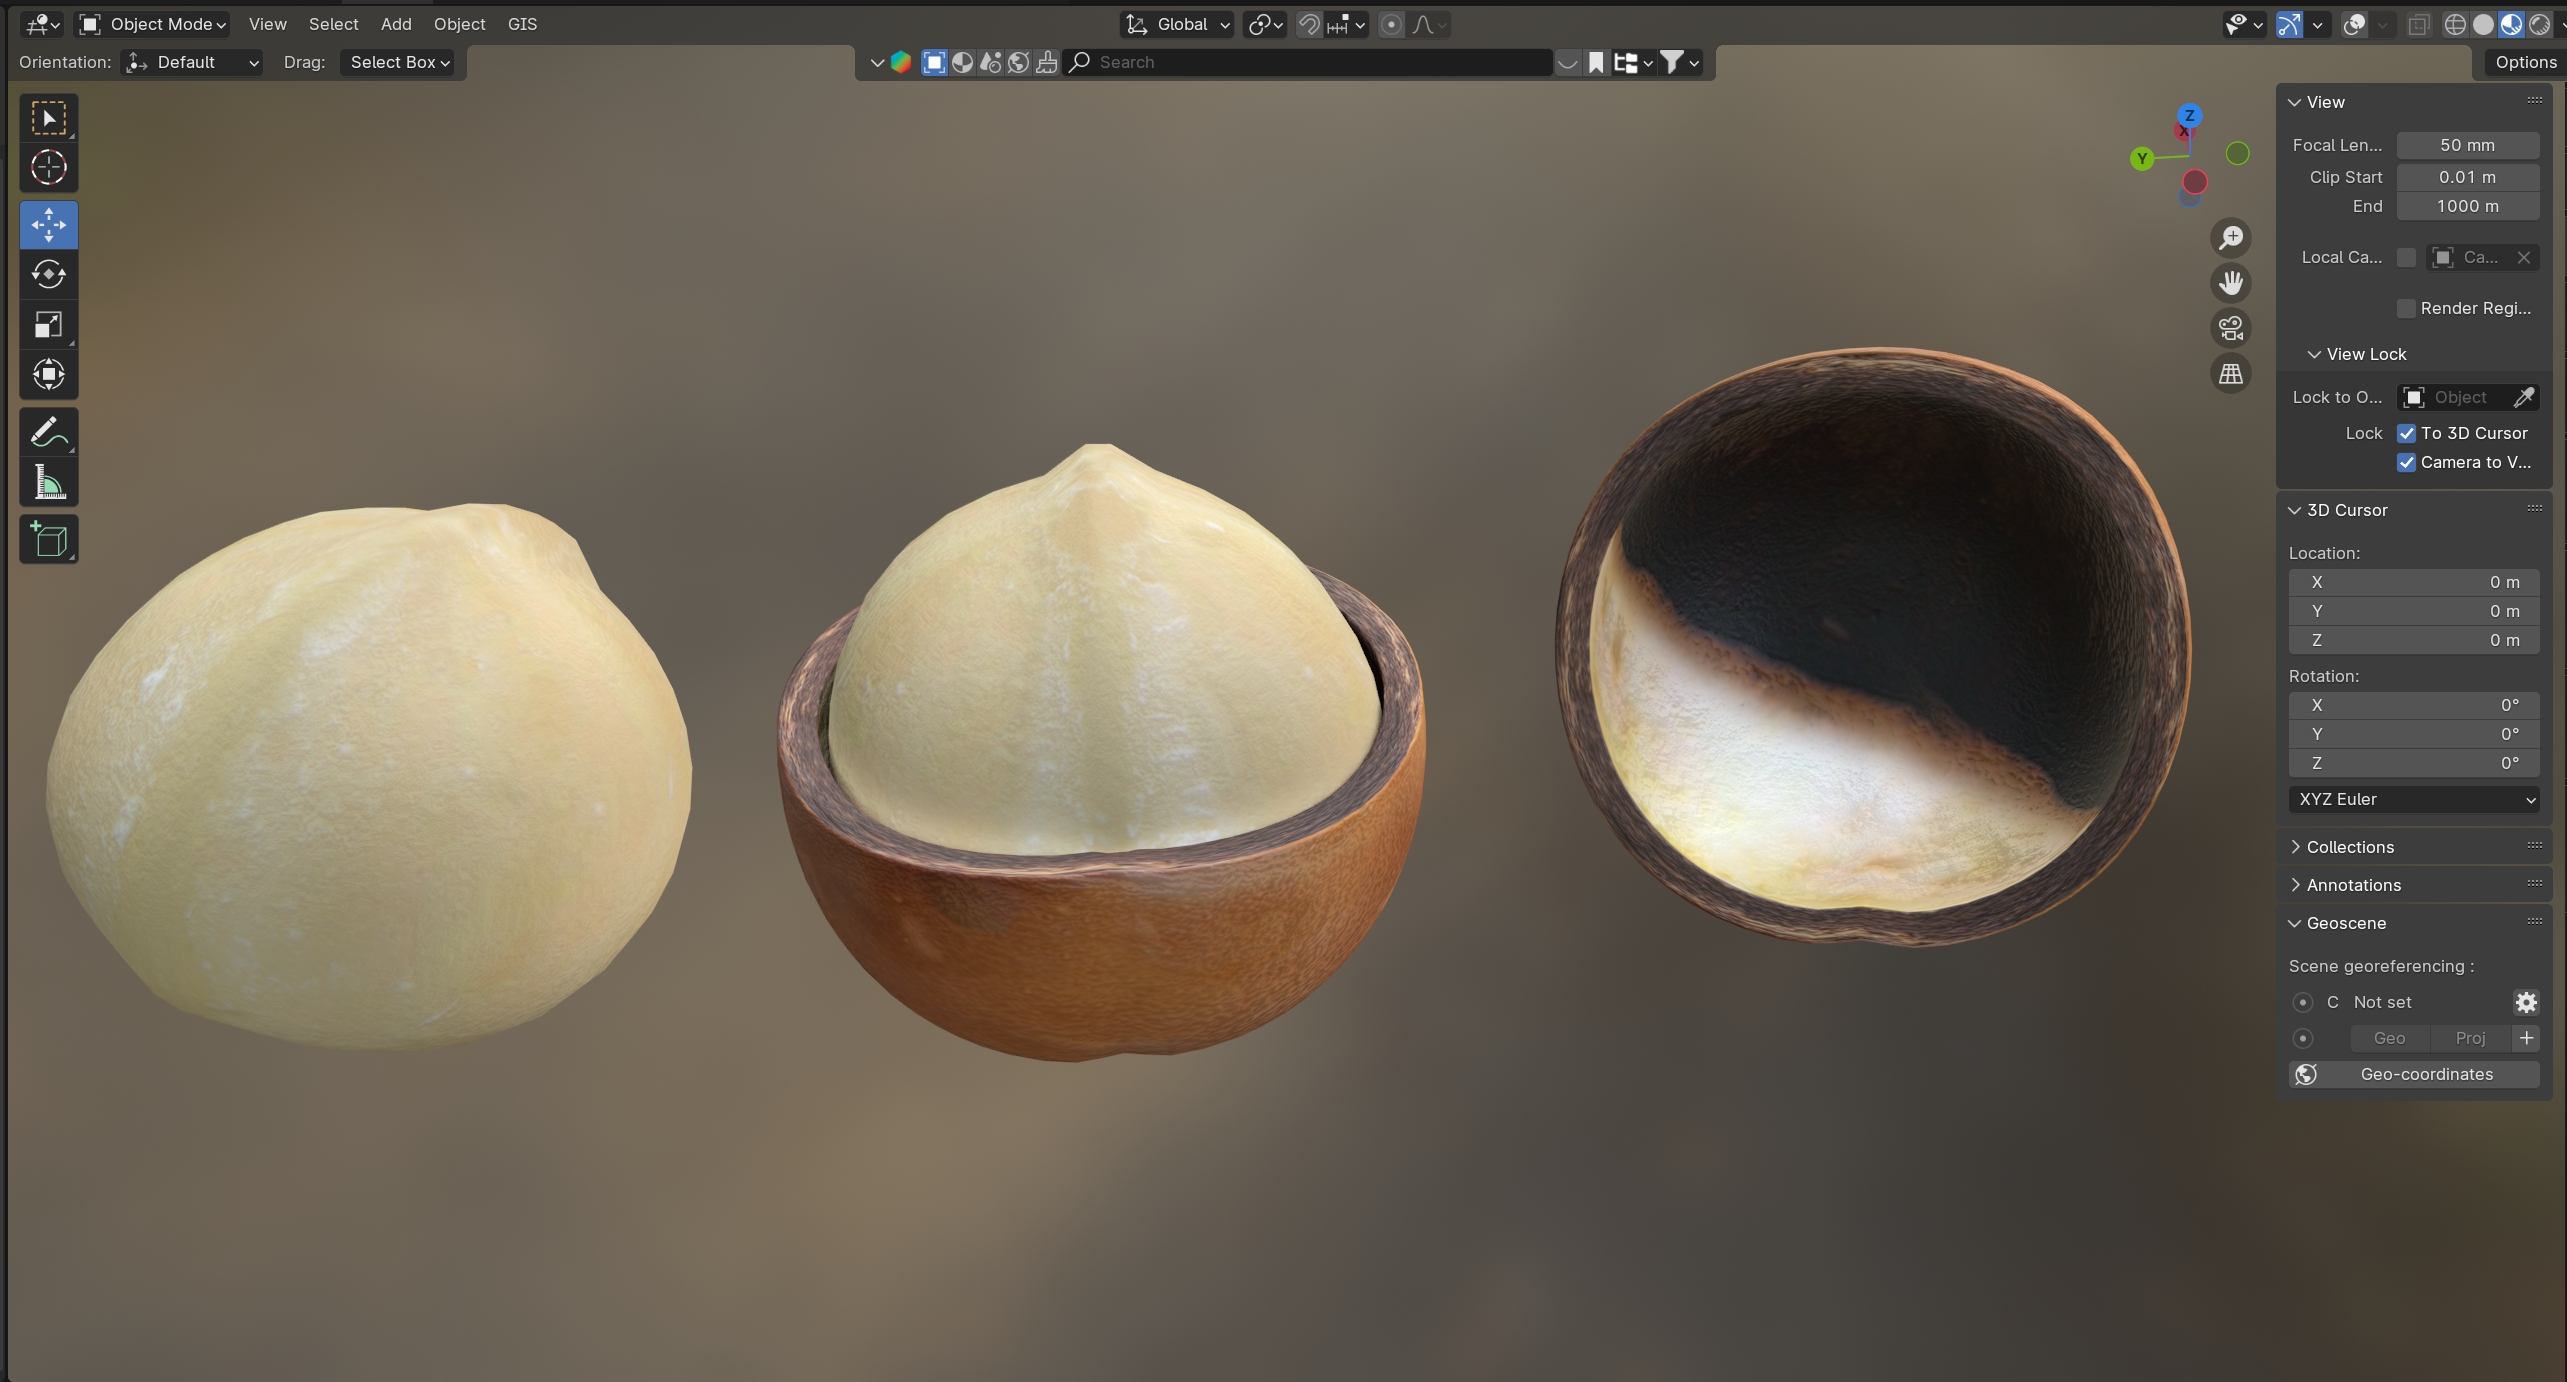Screen dimensions: 2567x1382
Task: Click the zoom magnifier viewport icon
Action: (x=2230, y=238)
